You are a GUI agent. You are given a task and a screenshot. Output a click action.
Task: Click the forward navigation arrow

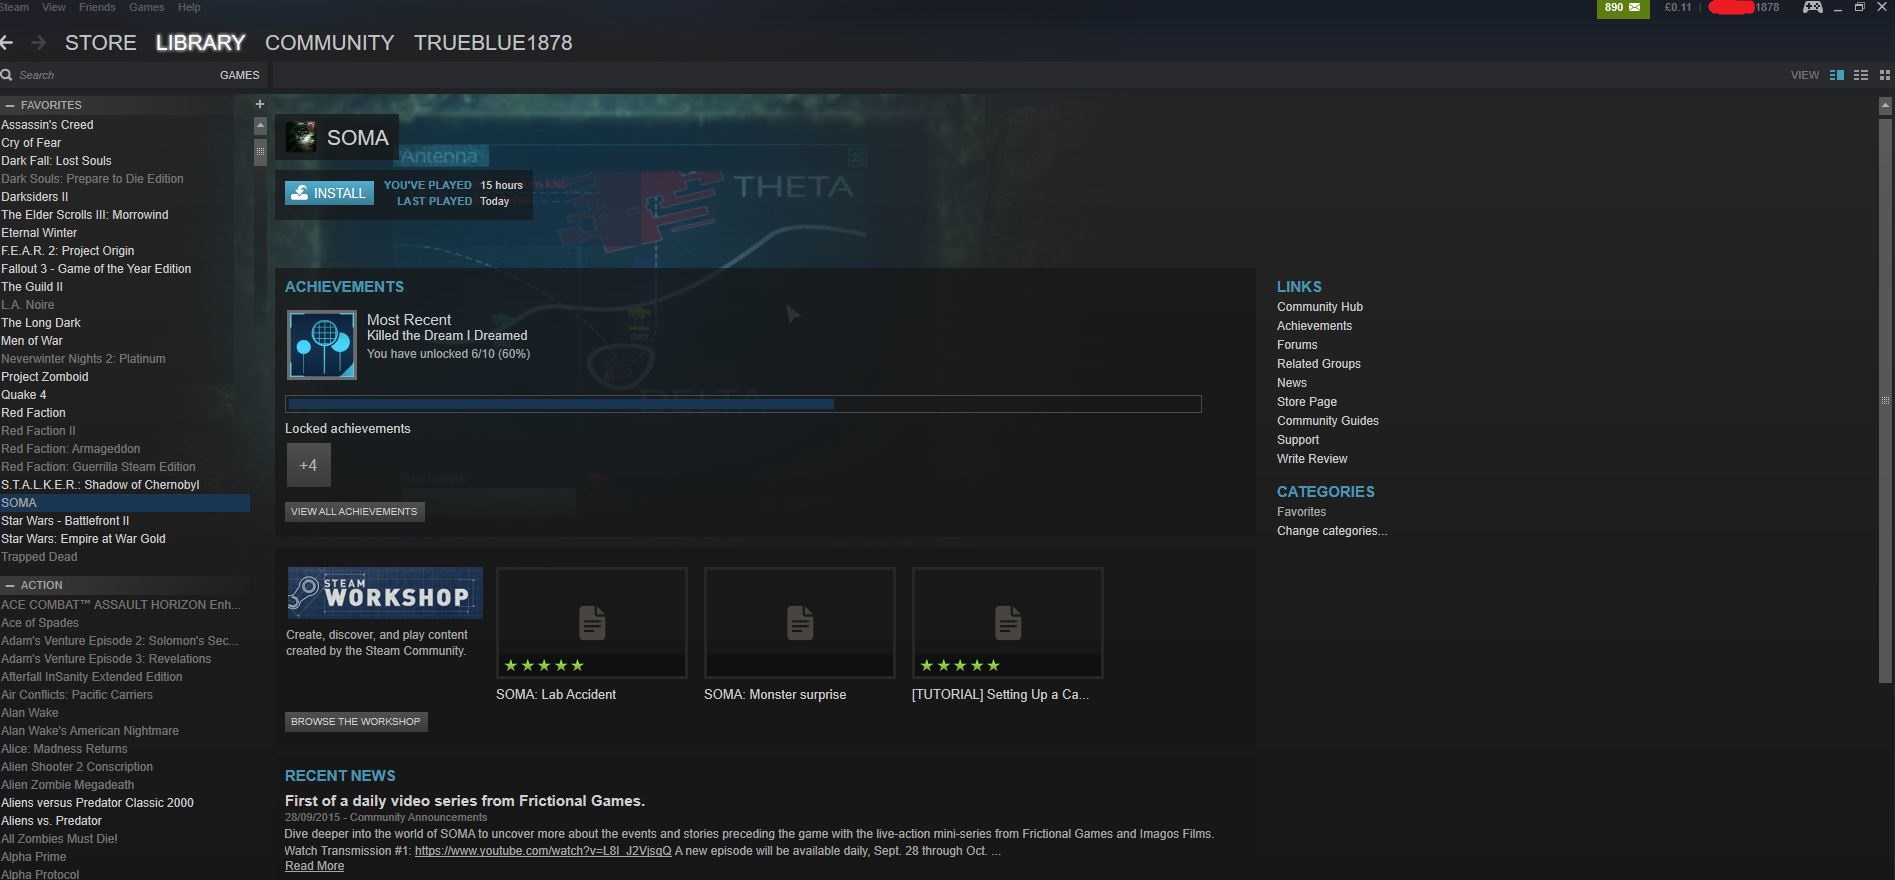38,43
